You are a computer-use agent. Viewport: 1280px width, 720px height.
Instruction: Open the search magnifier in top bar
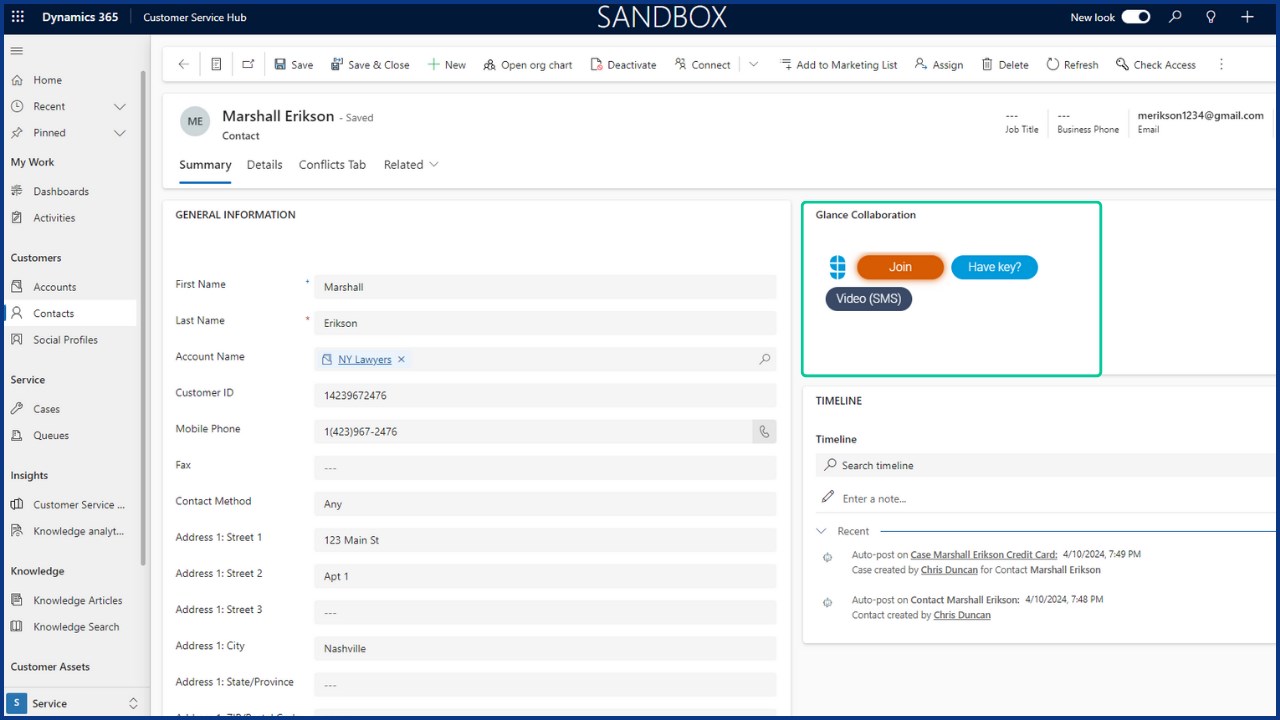point(1176,17)
